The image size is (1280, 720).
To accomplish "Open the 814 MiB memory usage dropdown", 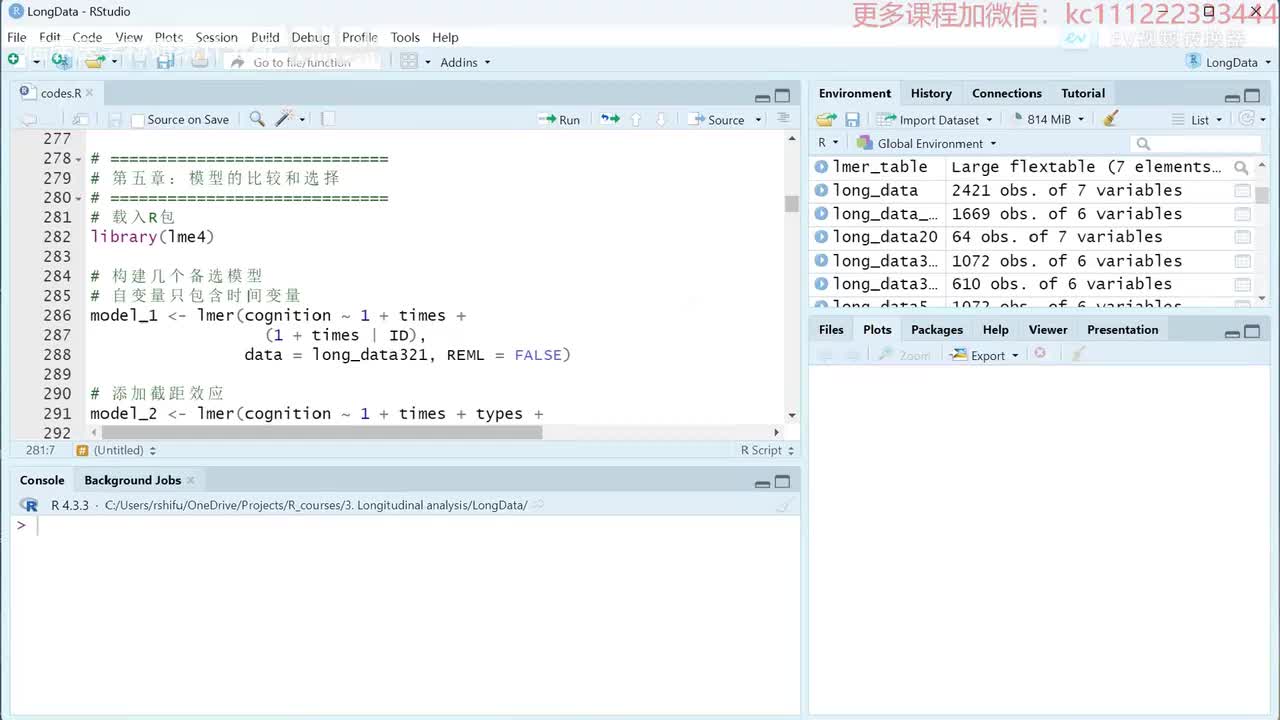I will click(x=1048, y=120).
